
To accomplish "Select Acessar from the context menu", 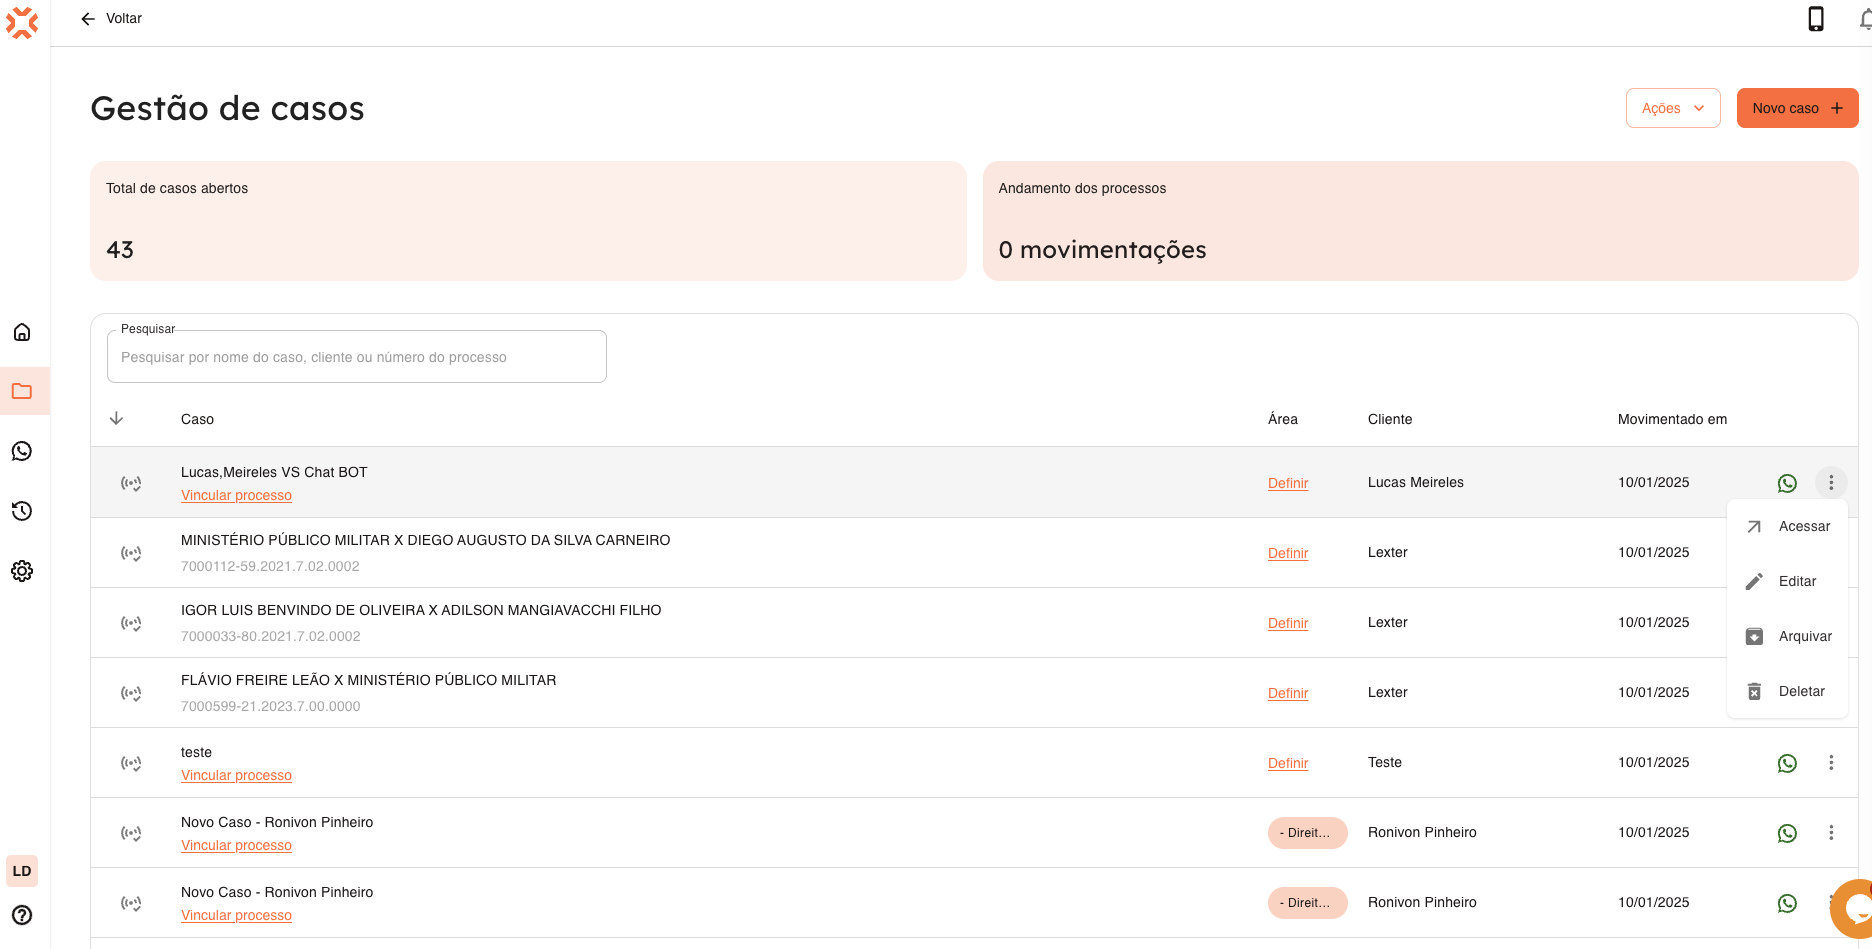I will pyautogui.click(x=1788, y=527).
